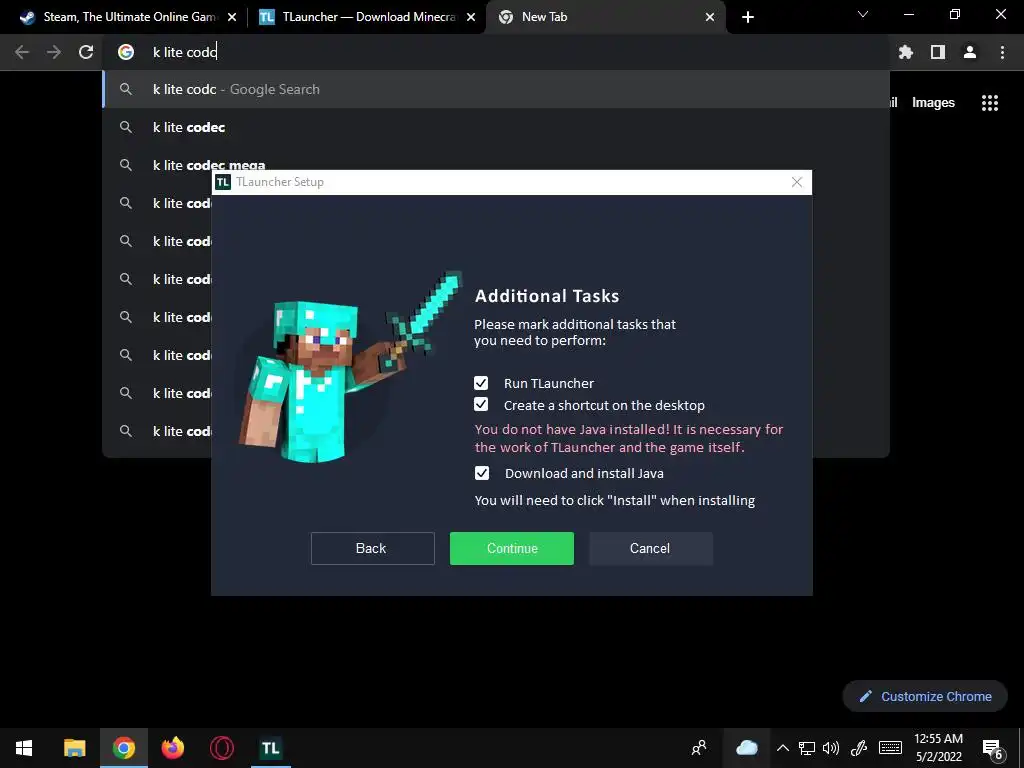Screen dimensions: 1024x768
Task: Open Google Images link
Action: pos(933,103)
